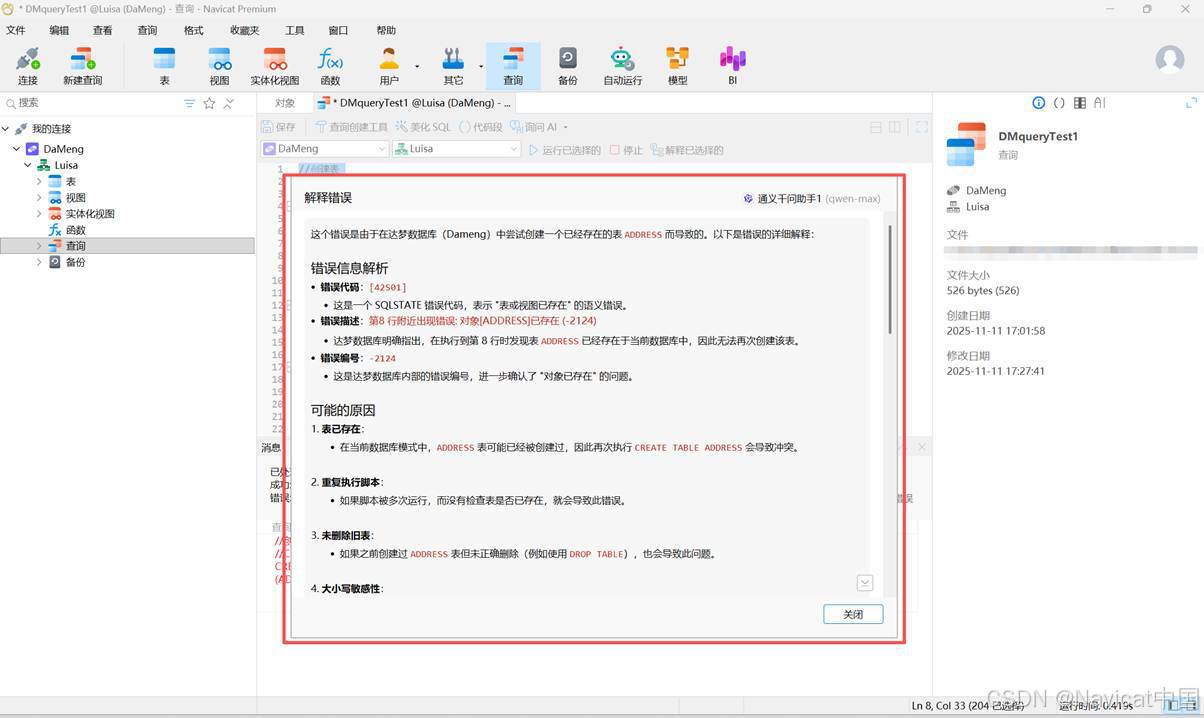Click 保存 in the query toolbar
Viewport: 1204px width, 718px height.
click(x=279, y=127)
